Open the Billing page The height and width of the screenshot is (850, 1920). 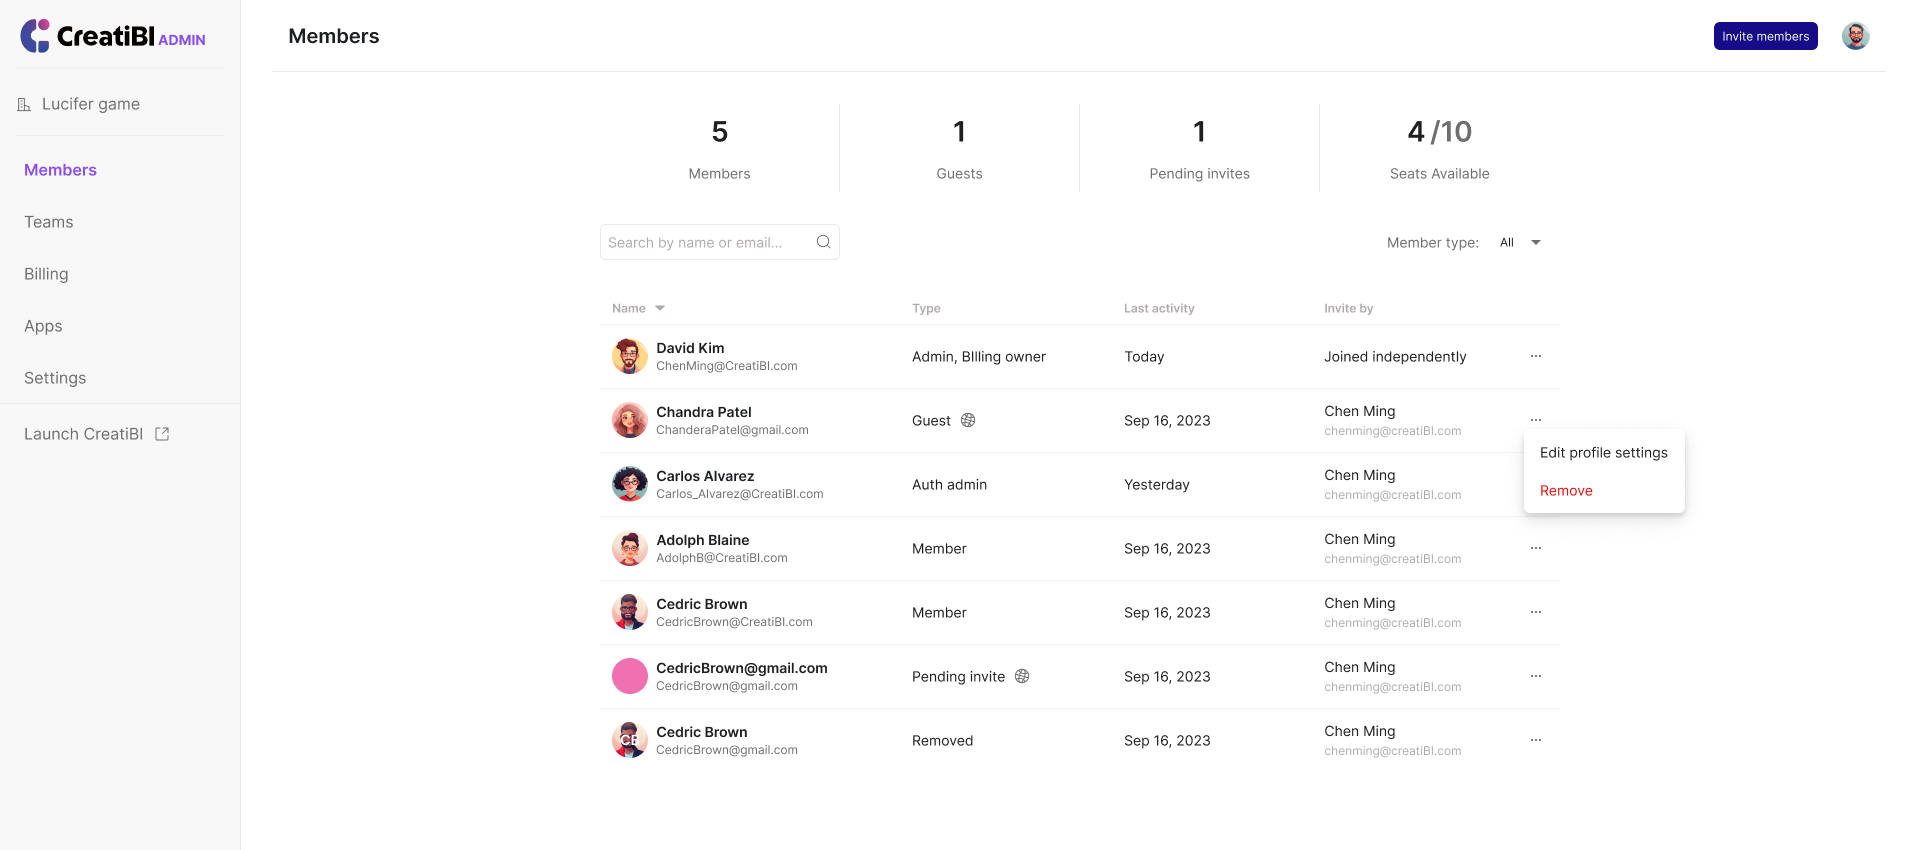(46, 274)
